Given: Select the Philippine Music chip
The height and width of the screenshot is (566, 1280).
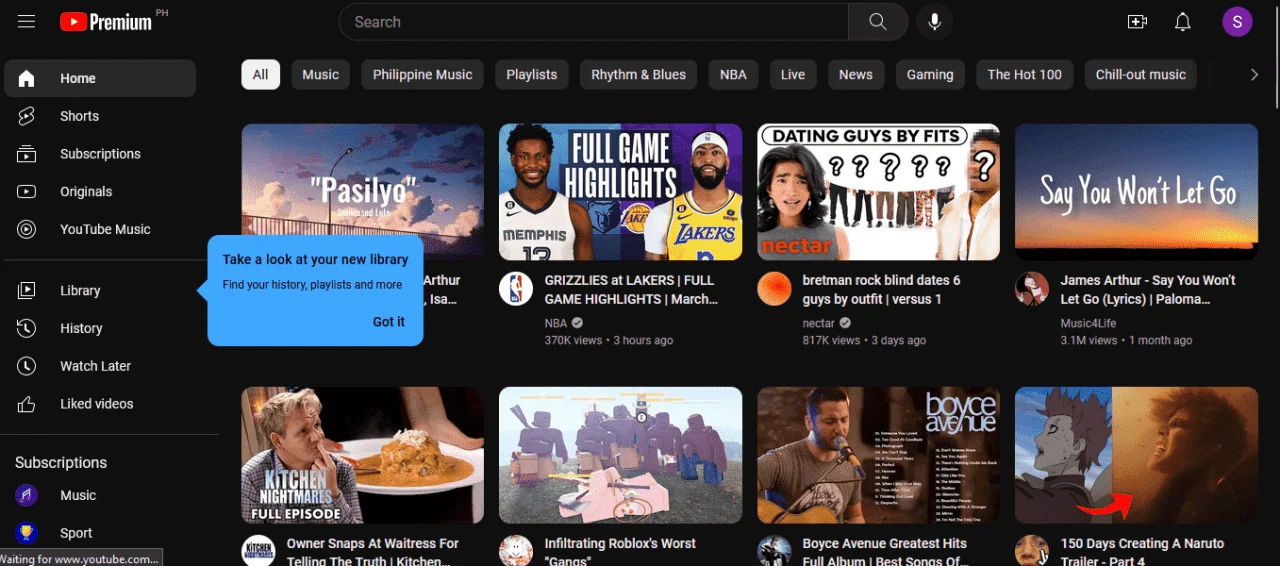Looking at the screenshot, I should coord(423,74).
